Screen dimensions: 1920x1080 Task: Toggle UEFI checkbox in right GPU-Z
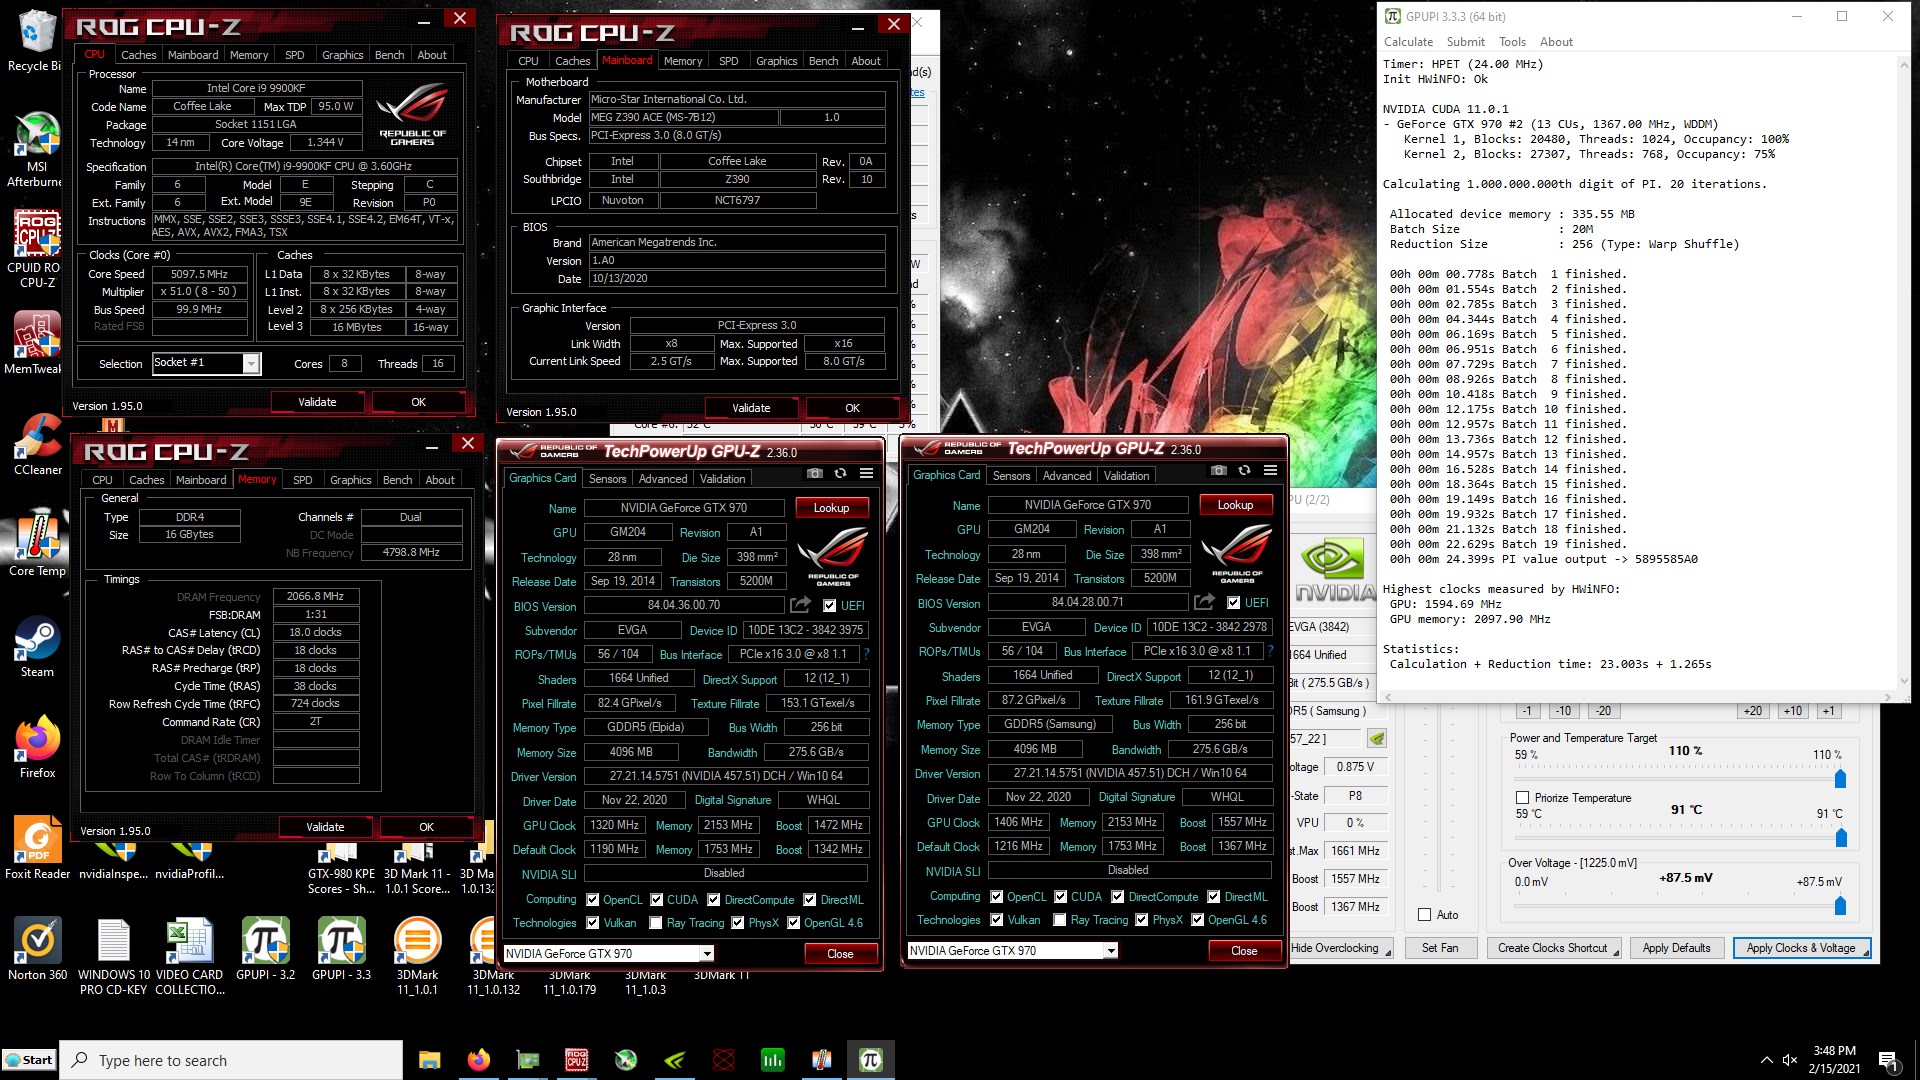point(1233,602)
